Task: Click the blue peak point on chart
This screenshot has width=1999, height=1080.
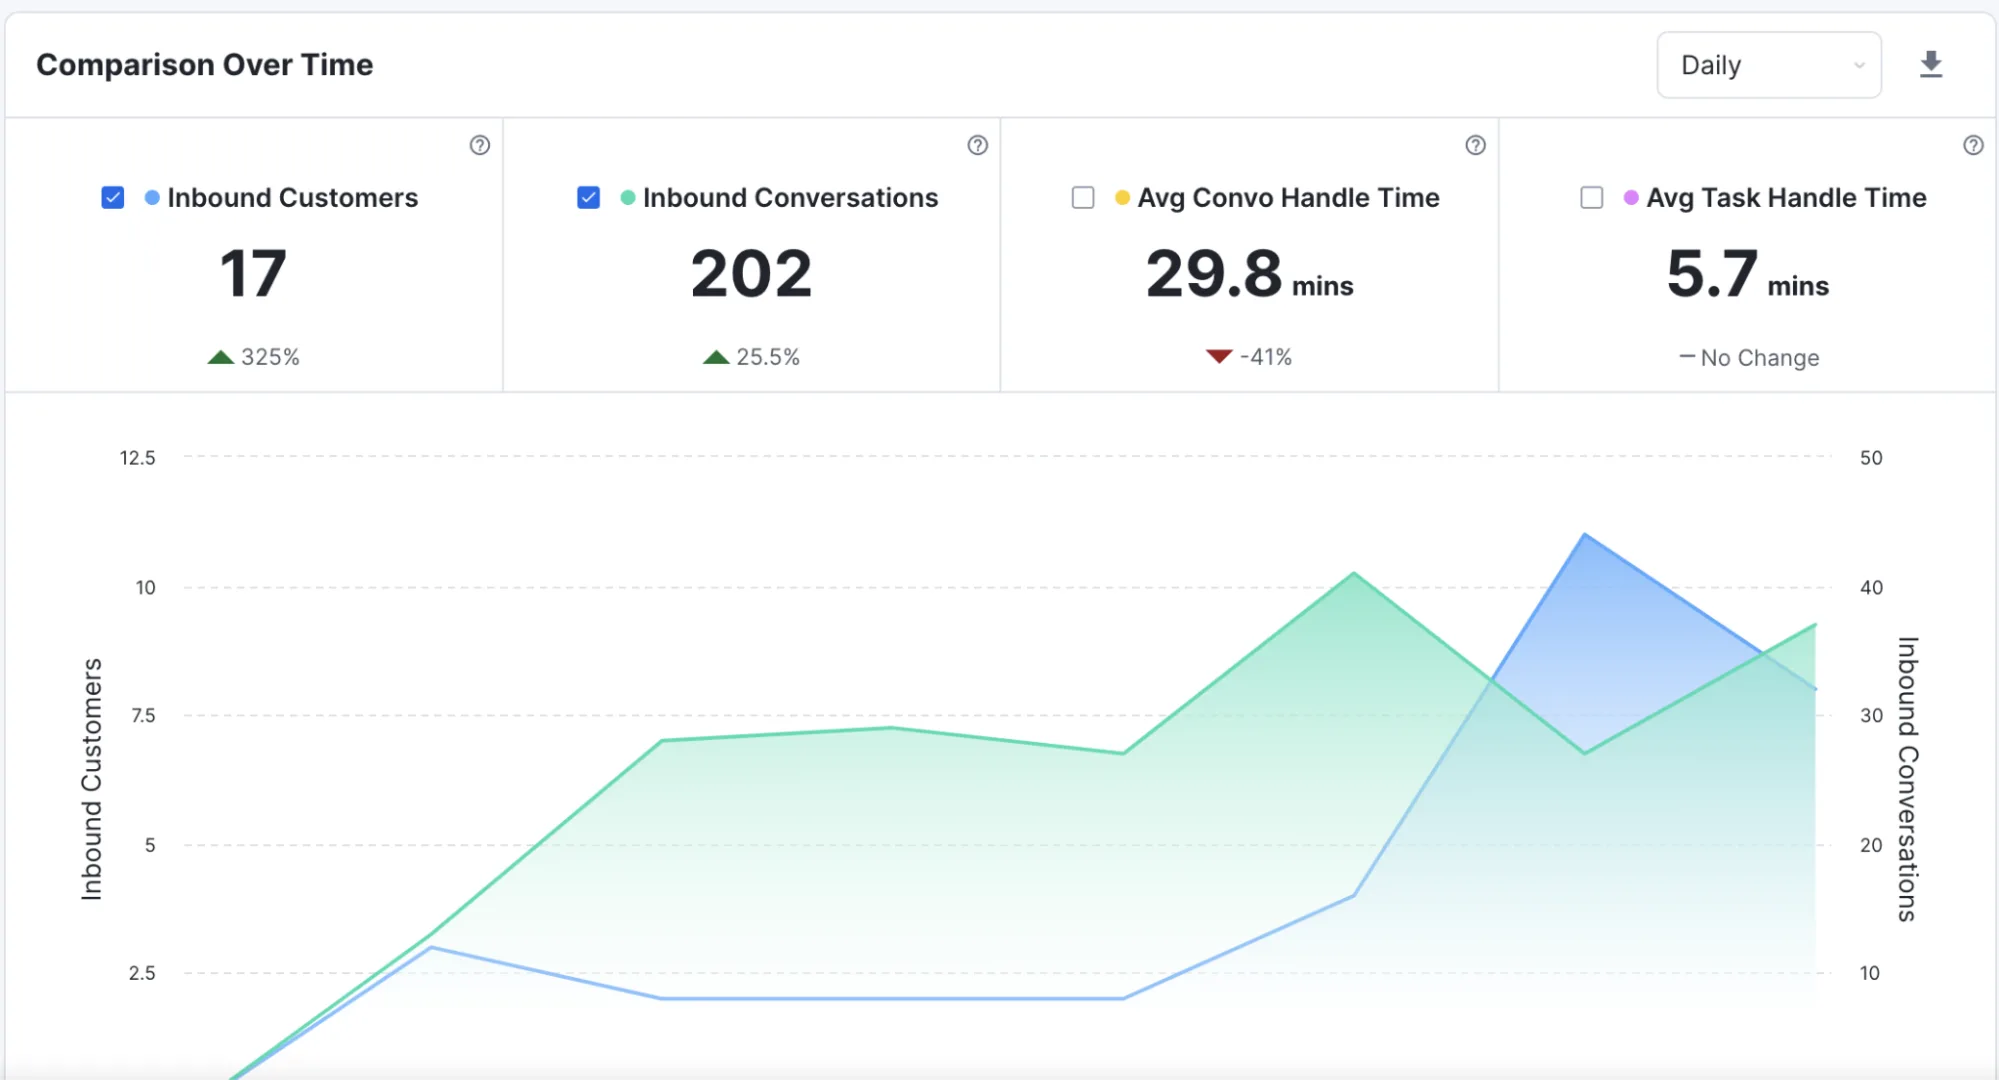Action: [1585, 535]
